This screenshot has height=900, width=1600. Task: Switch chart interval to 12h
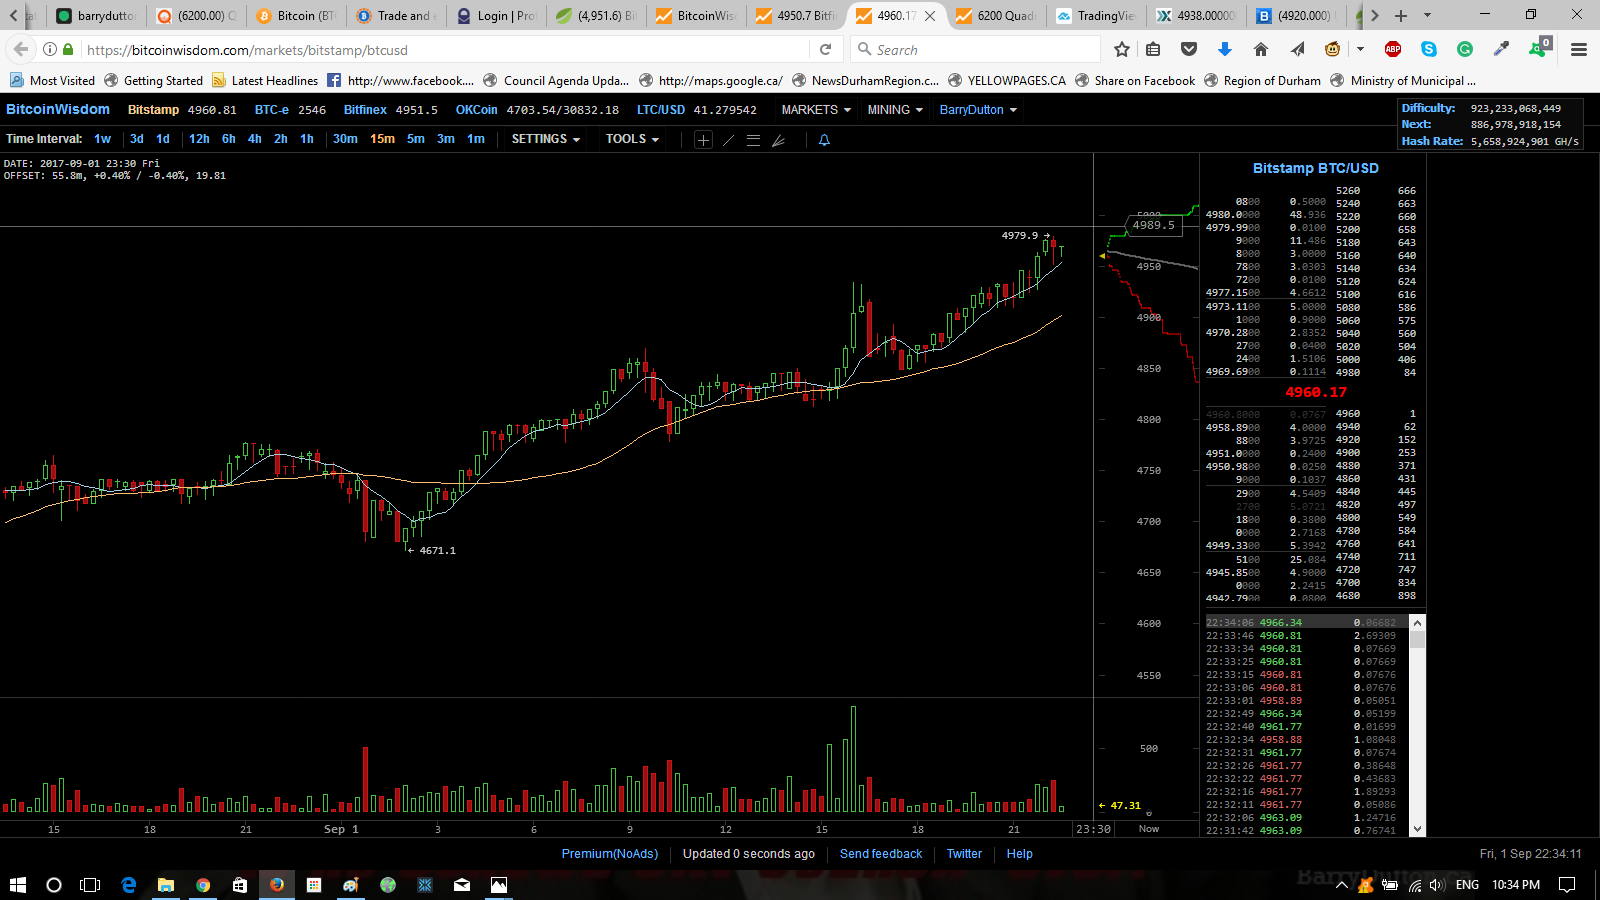199,139
